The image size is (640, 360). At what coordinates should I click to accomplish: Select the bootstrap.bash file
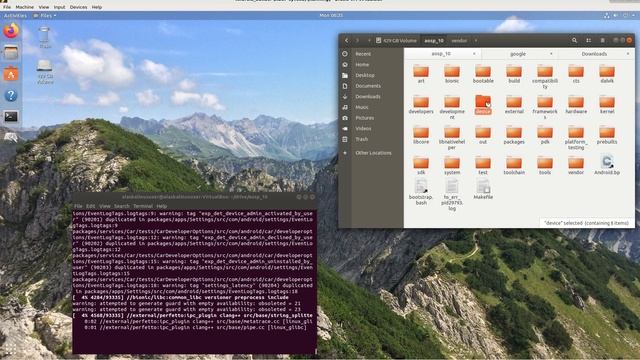pos(421,192)
